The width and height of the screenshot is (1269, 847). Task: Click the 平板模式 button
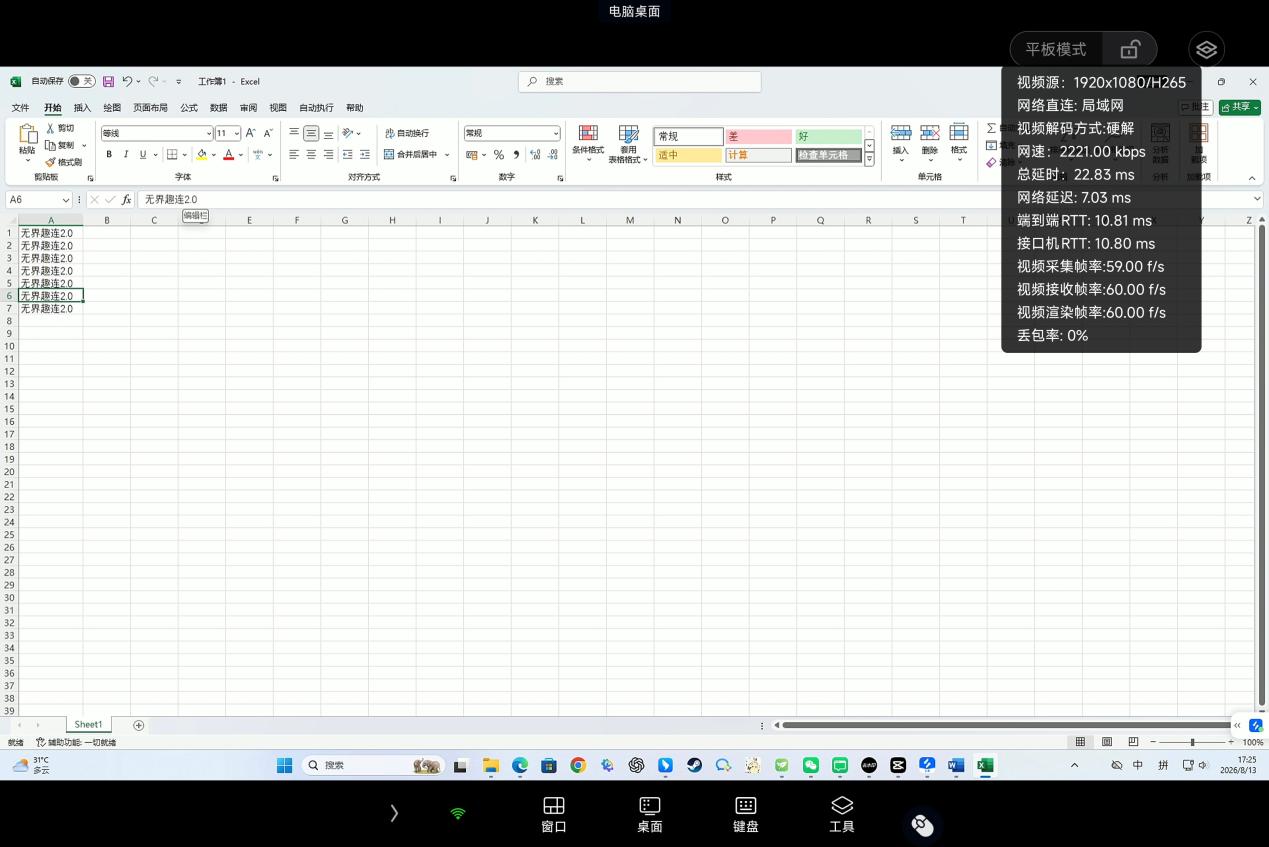coord(1056,49)
